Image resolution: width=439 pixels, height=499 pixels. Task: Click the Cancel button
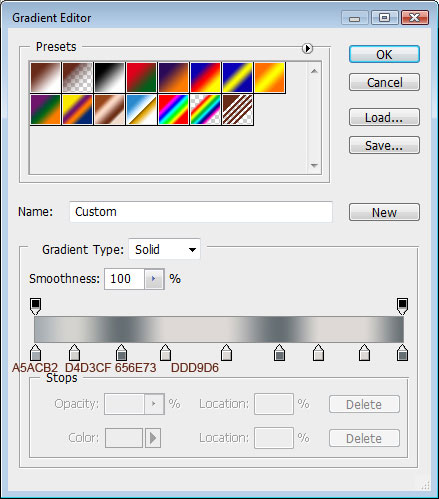click(x=384, y=82)
